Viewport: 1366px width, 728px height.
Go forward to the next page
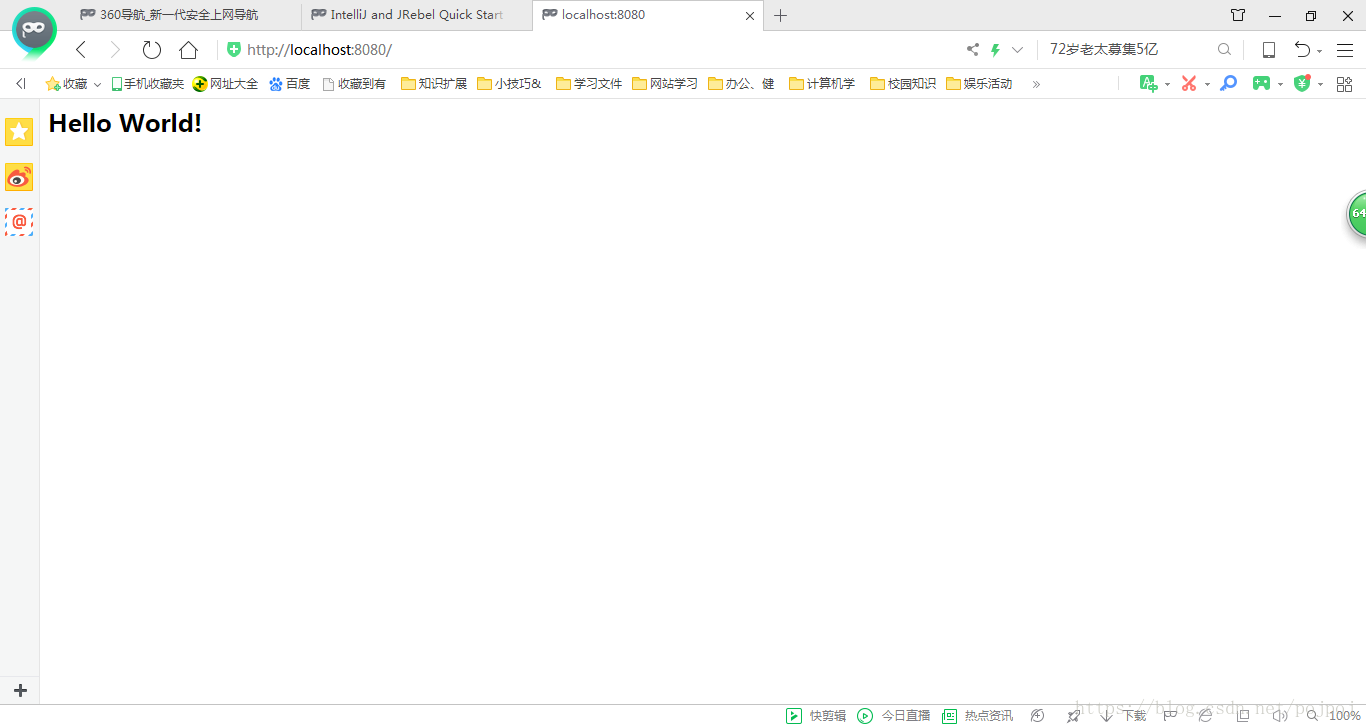(114, 50)
